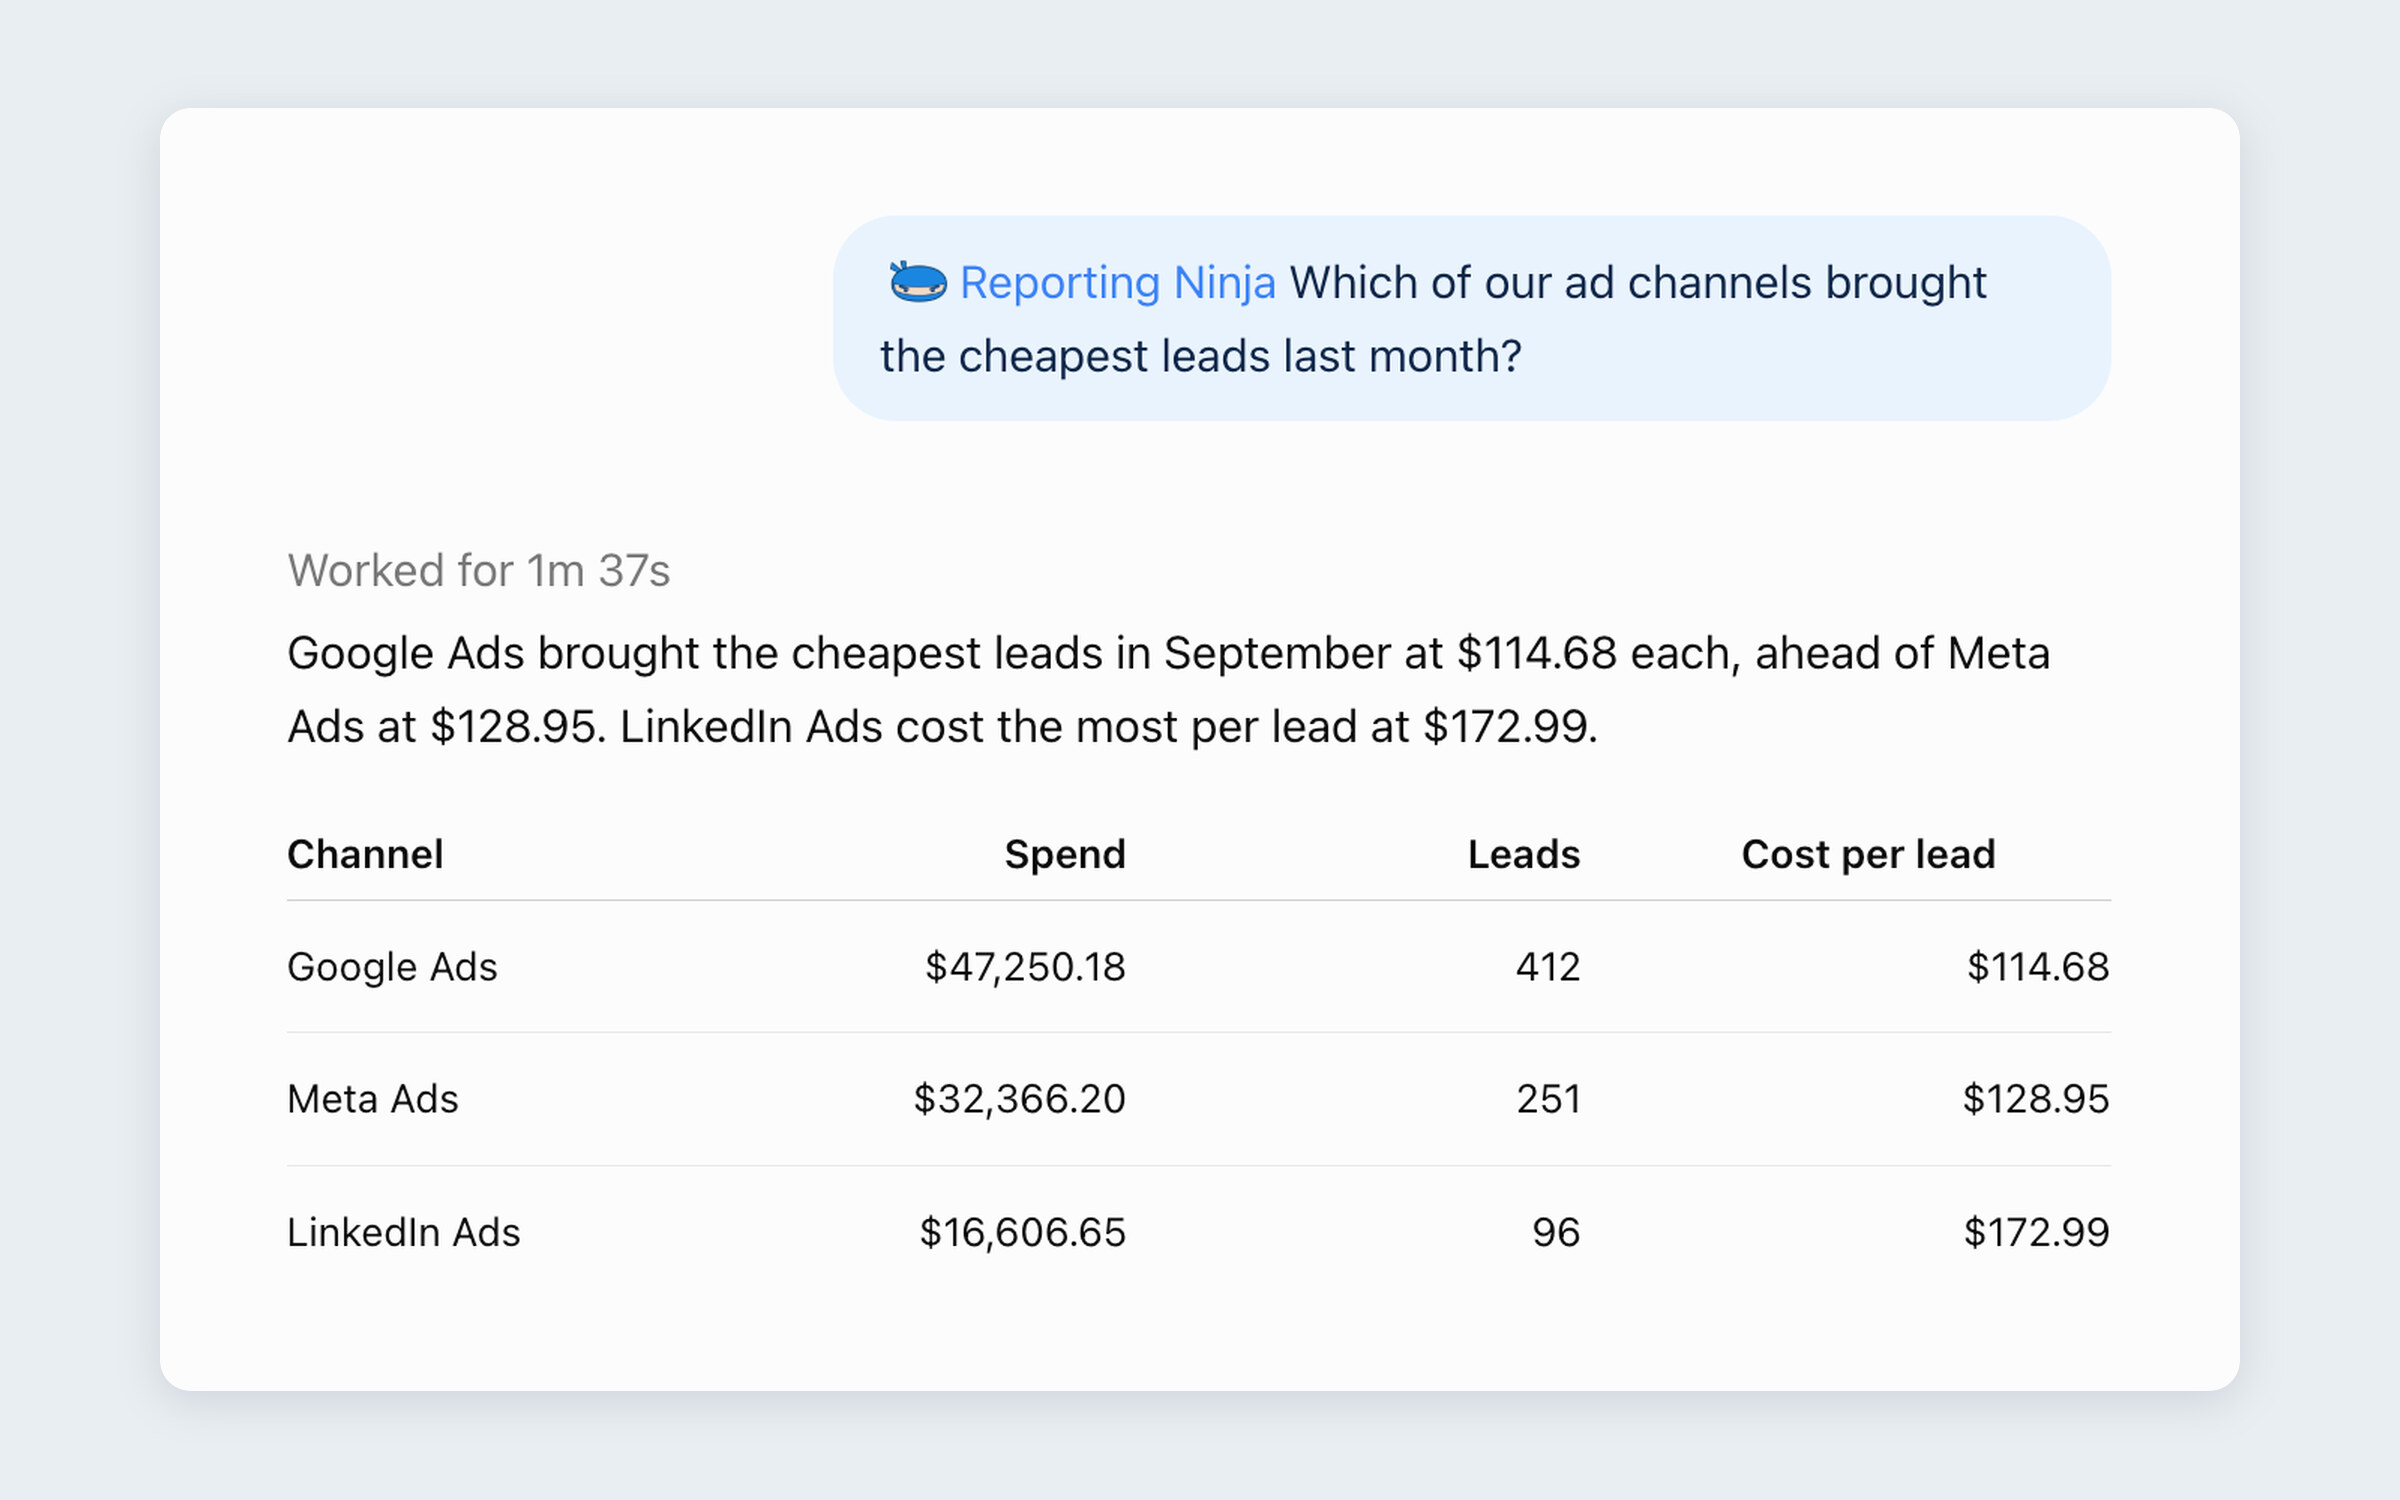Expand the 'Worked for 1m 37s' details
This screenshot has height=1500, width=2400.
point(478,571)
